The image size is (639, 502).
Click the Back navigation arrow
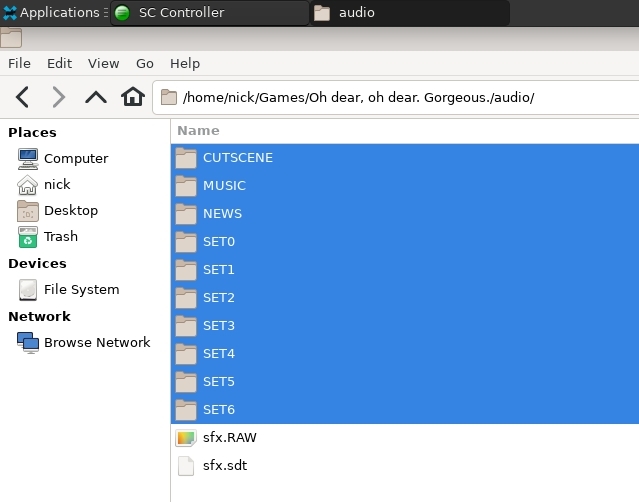[x=23, y=97]
